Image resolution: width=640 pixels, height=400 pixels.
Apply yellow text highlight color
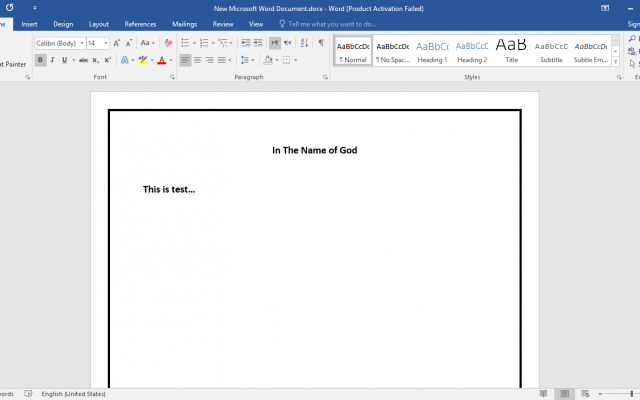coord(143,60)
